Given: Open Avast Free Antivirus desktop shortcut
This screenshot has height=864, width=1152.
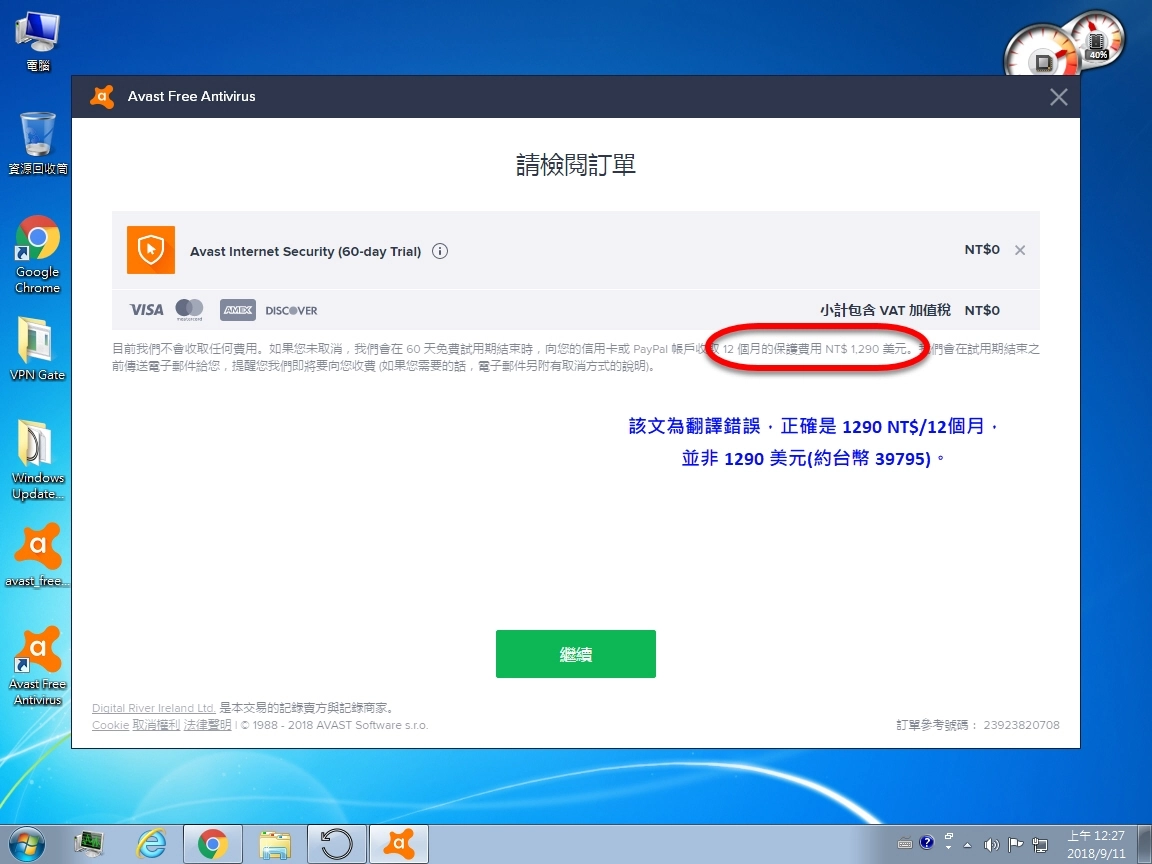Looking at the screenshot, I should click(37, 666).
